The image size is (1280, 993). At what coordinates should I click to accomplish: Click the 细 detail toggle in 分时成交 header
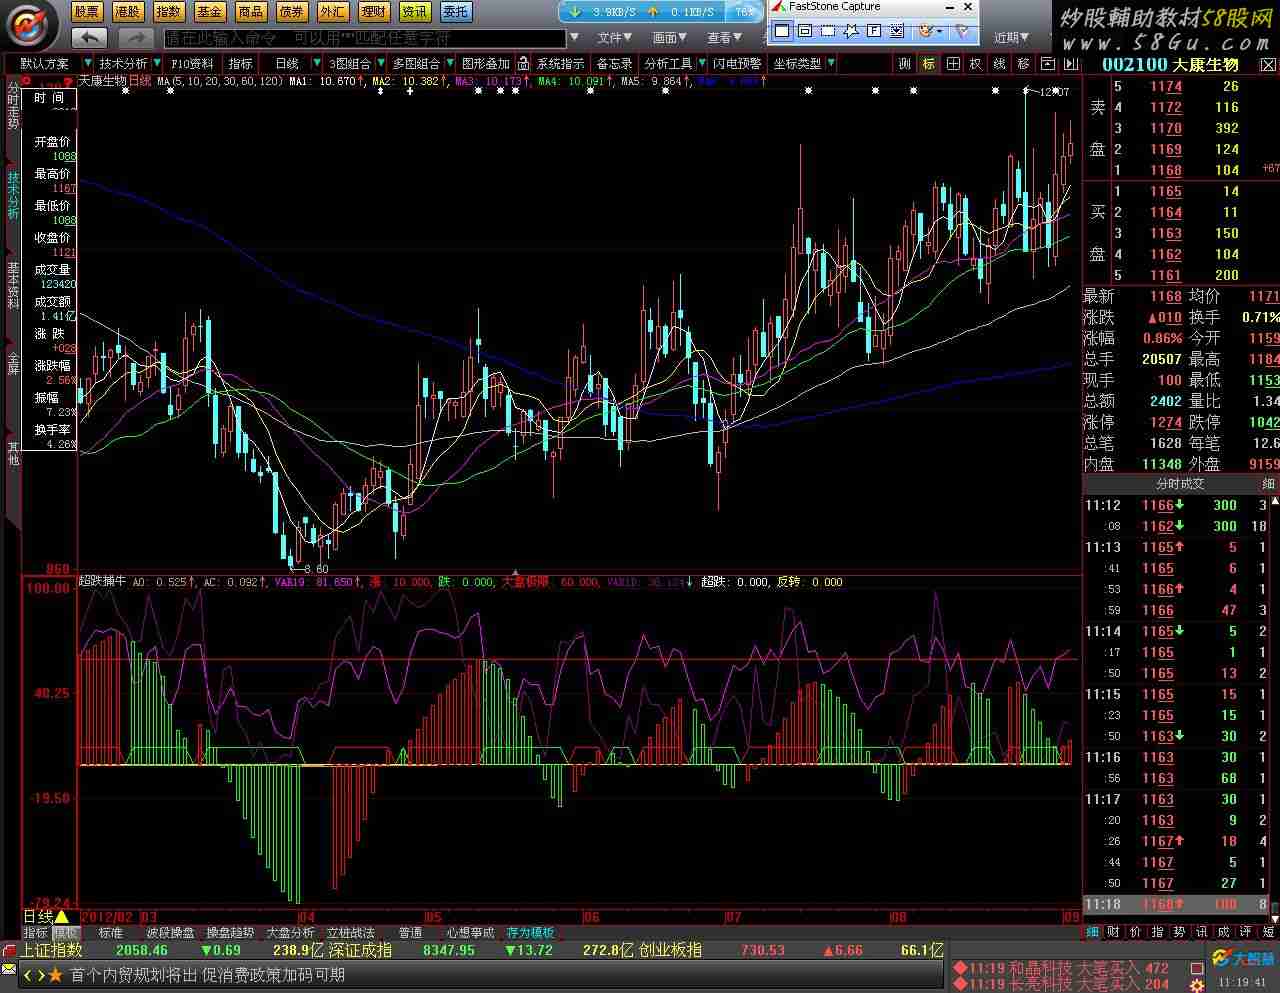(1269, 484)
